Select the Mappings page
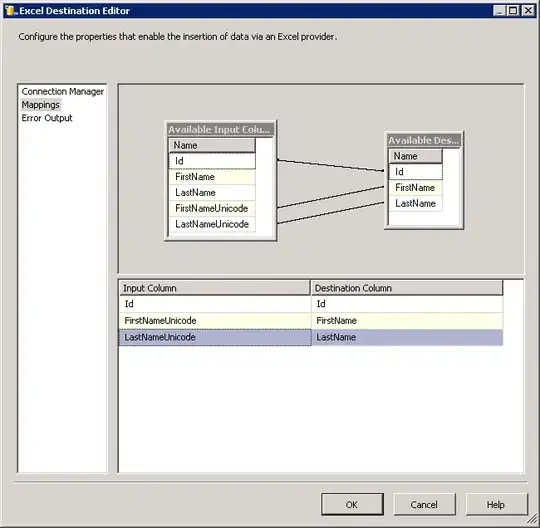The width and height of the screenshot is (540, 528). (x=41, y=105)
